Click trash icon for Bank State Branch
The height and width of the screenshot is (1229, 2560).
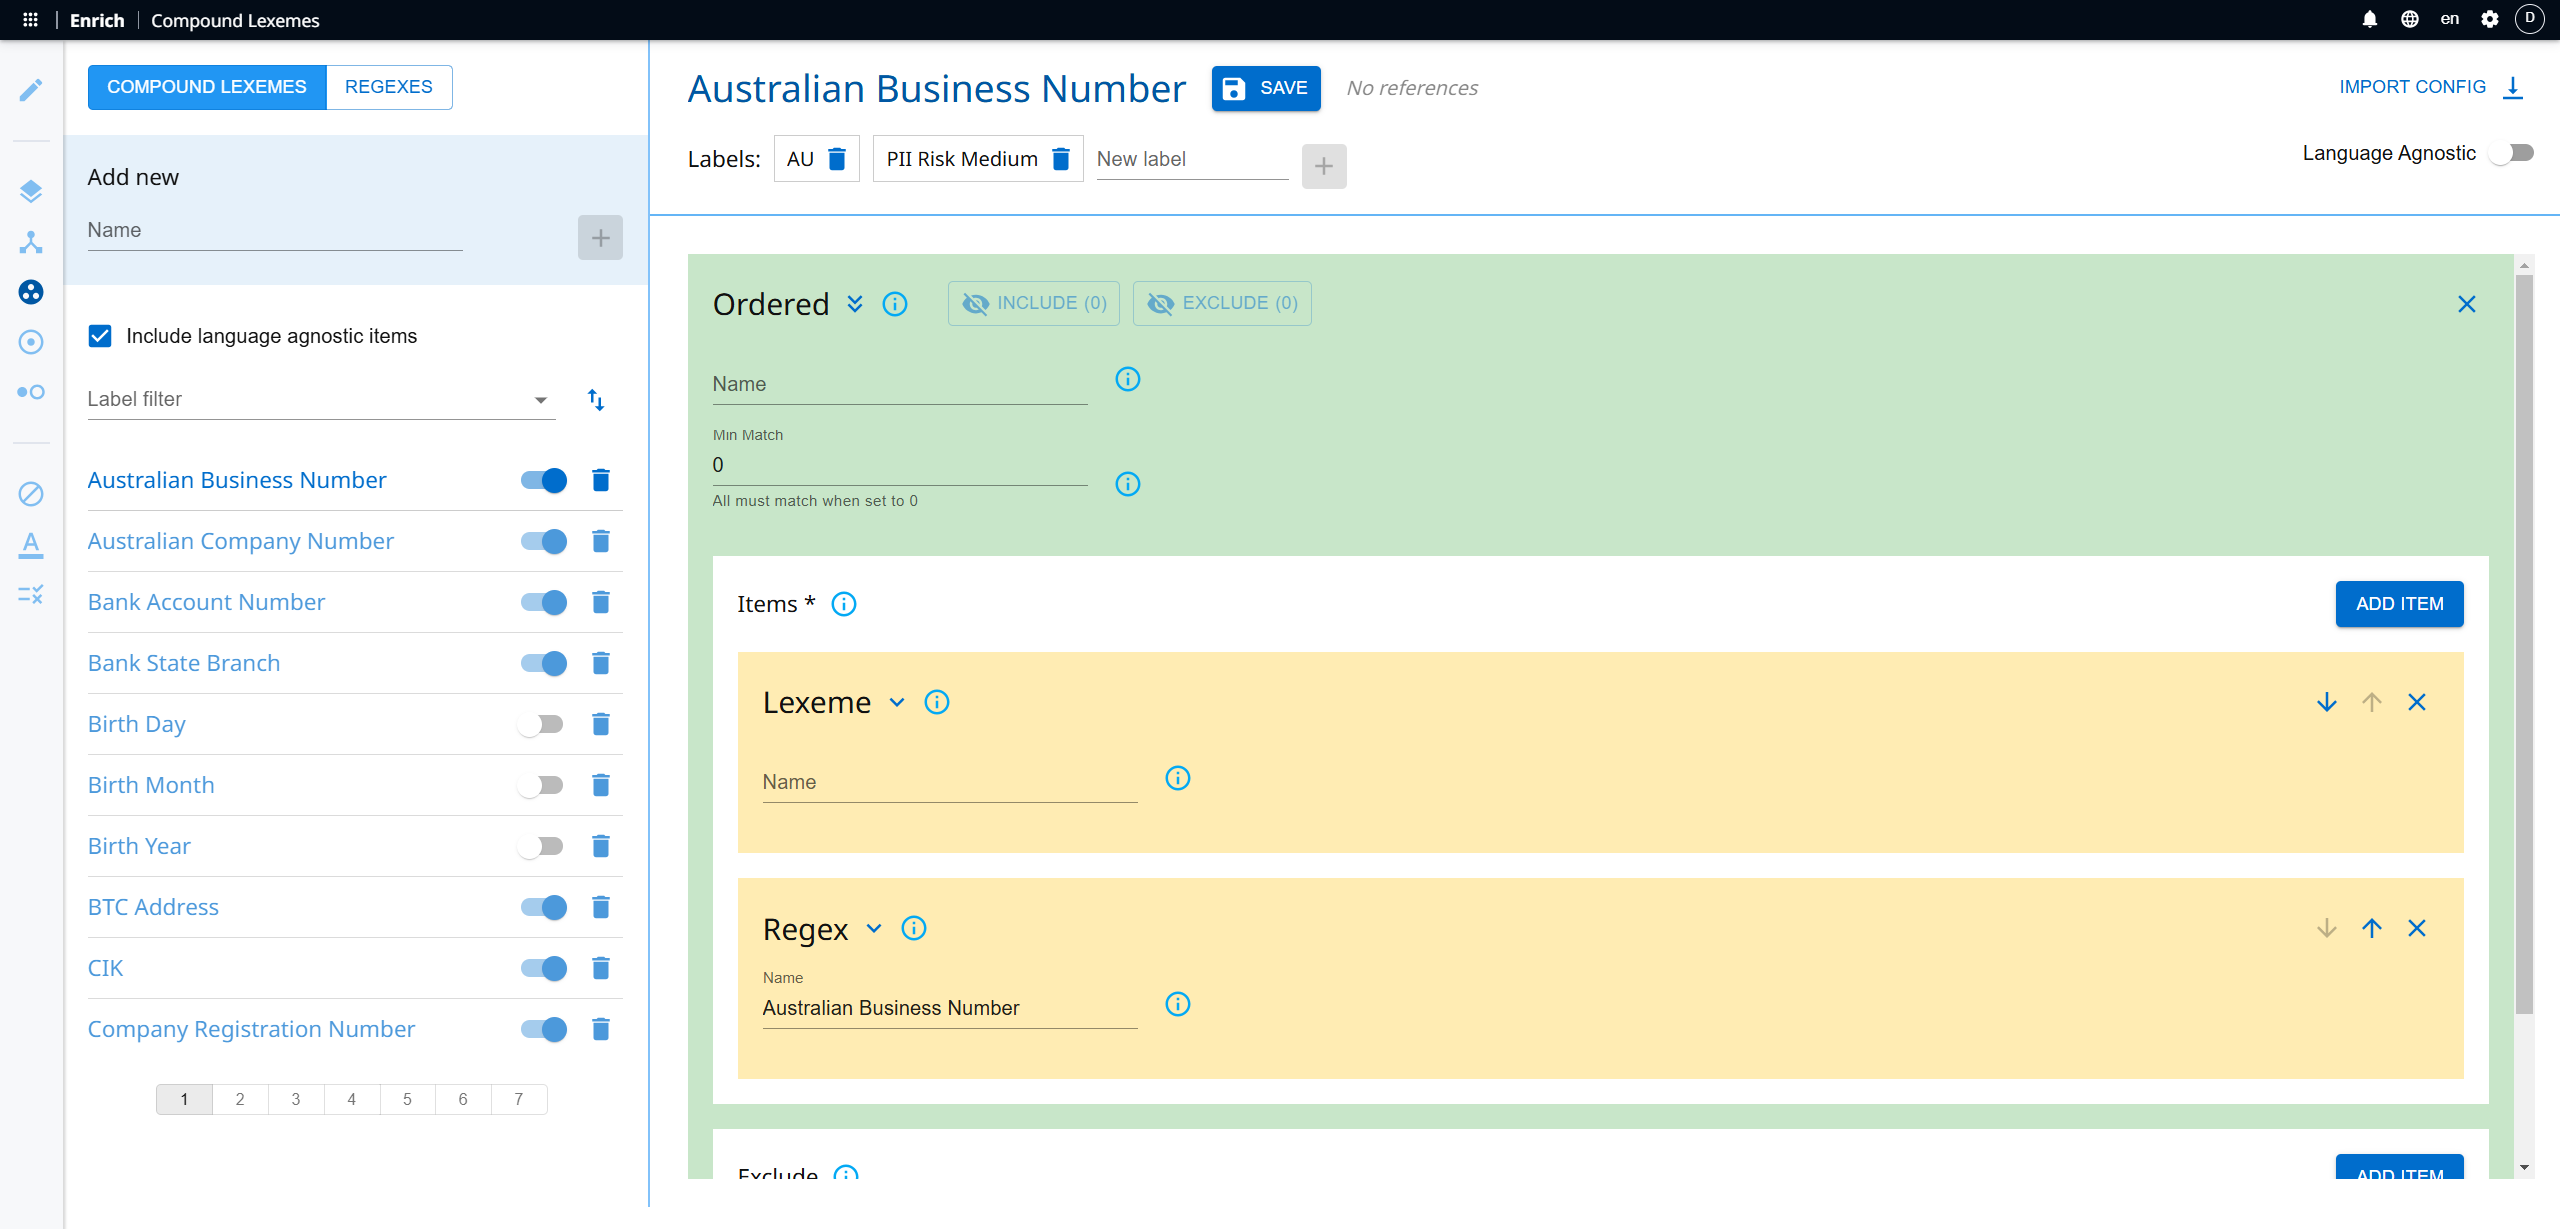(x=601, y=663)
